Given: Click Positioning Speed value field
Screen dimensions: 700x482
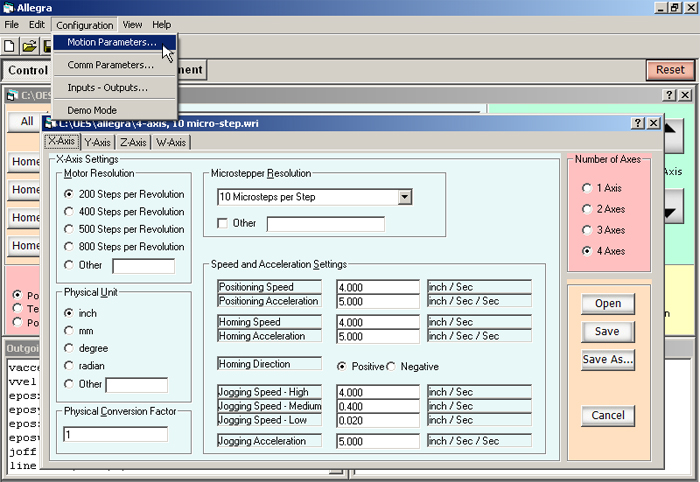Looking at the screenshot, I should (x=378, y=287).
